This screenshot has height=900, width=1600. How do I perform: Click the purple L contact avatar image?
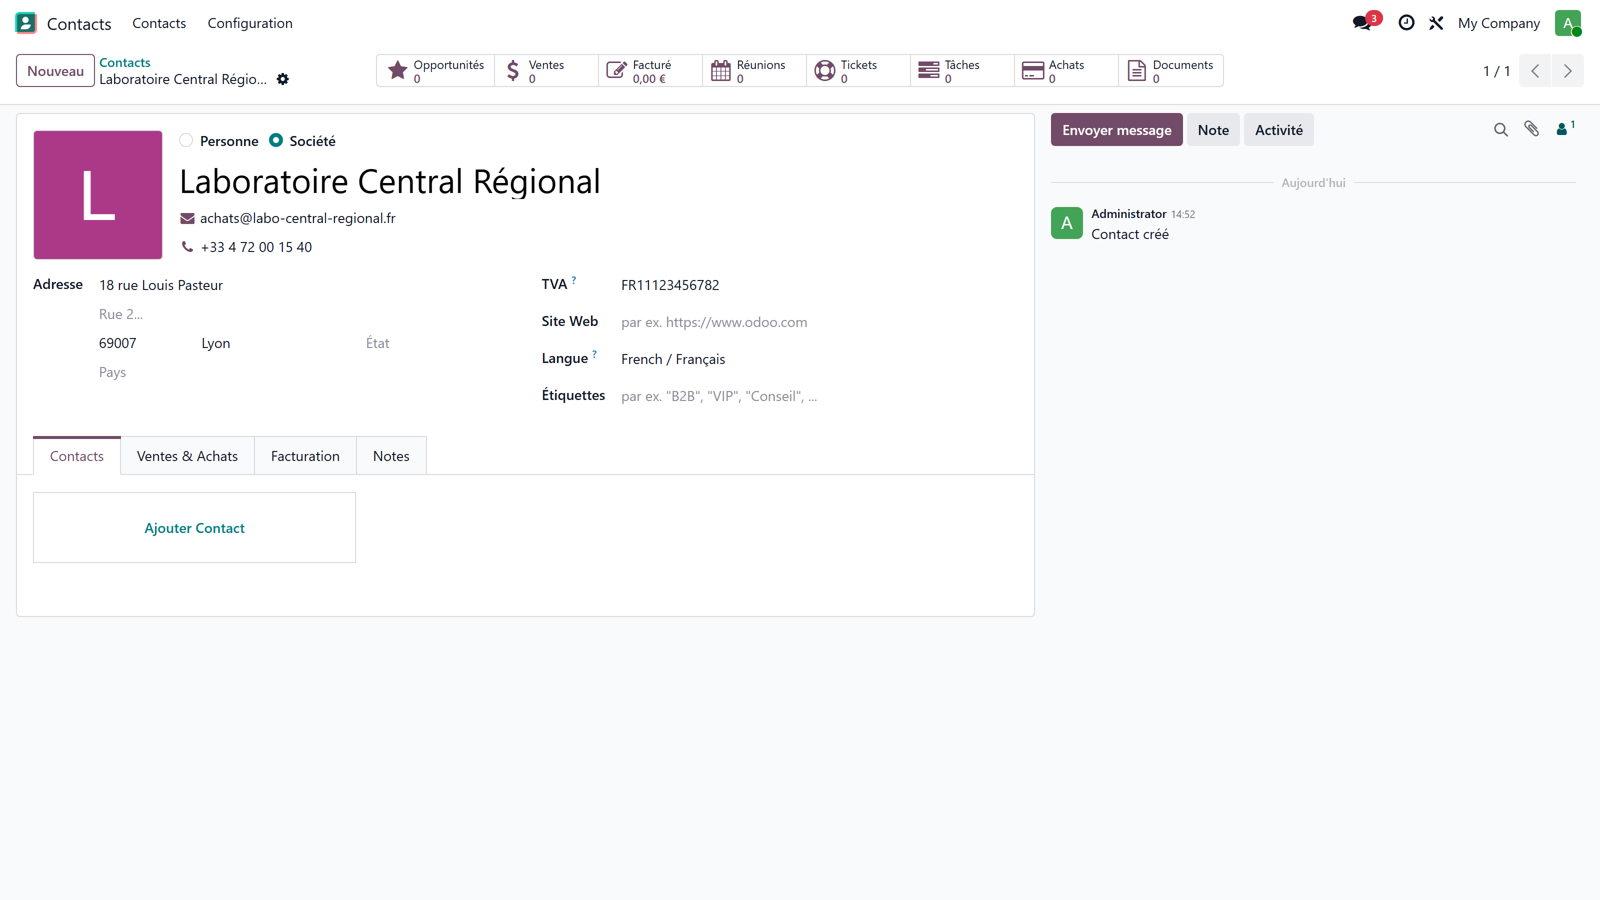tap(98, 195)
